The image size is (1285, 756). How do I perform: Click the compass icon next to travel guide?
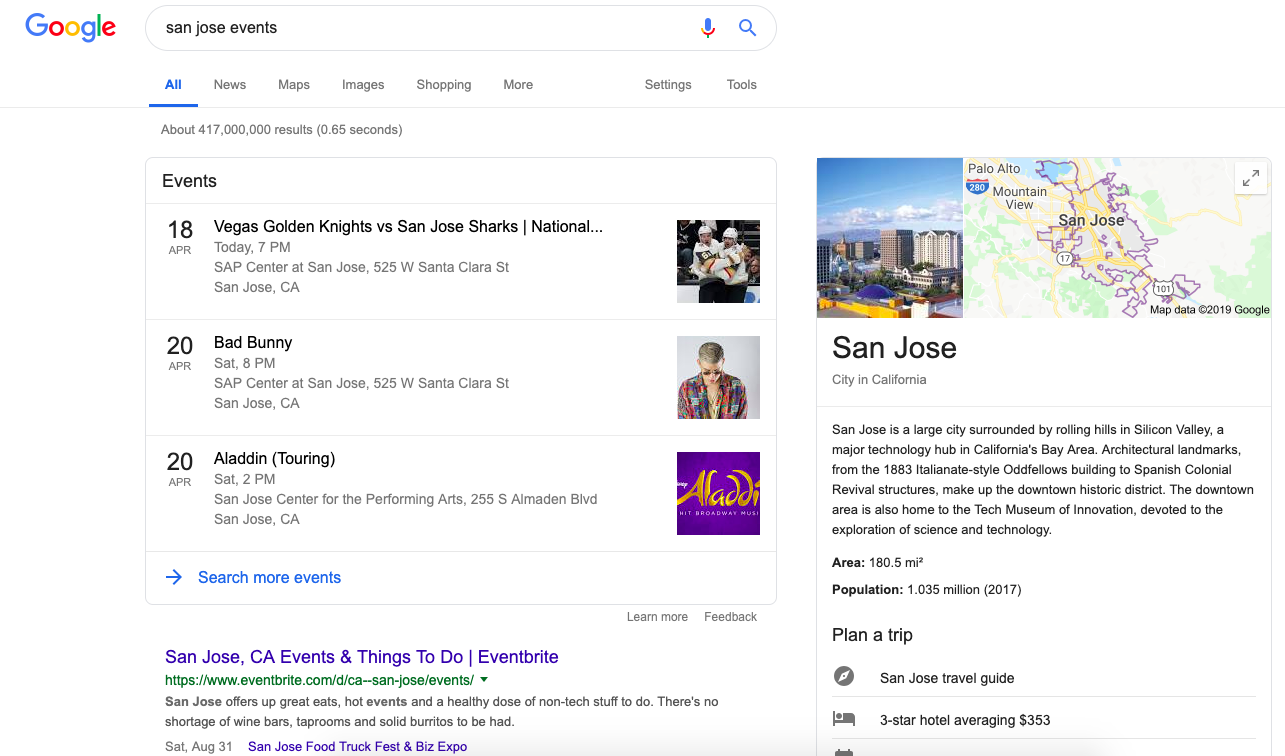click(845, 676)
